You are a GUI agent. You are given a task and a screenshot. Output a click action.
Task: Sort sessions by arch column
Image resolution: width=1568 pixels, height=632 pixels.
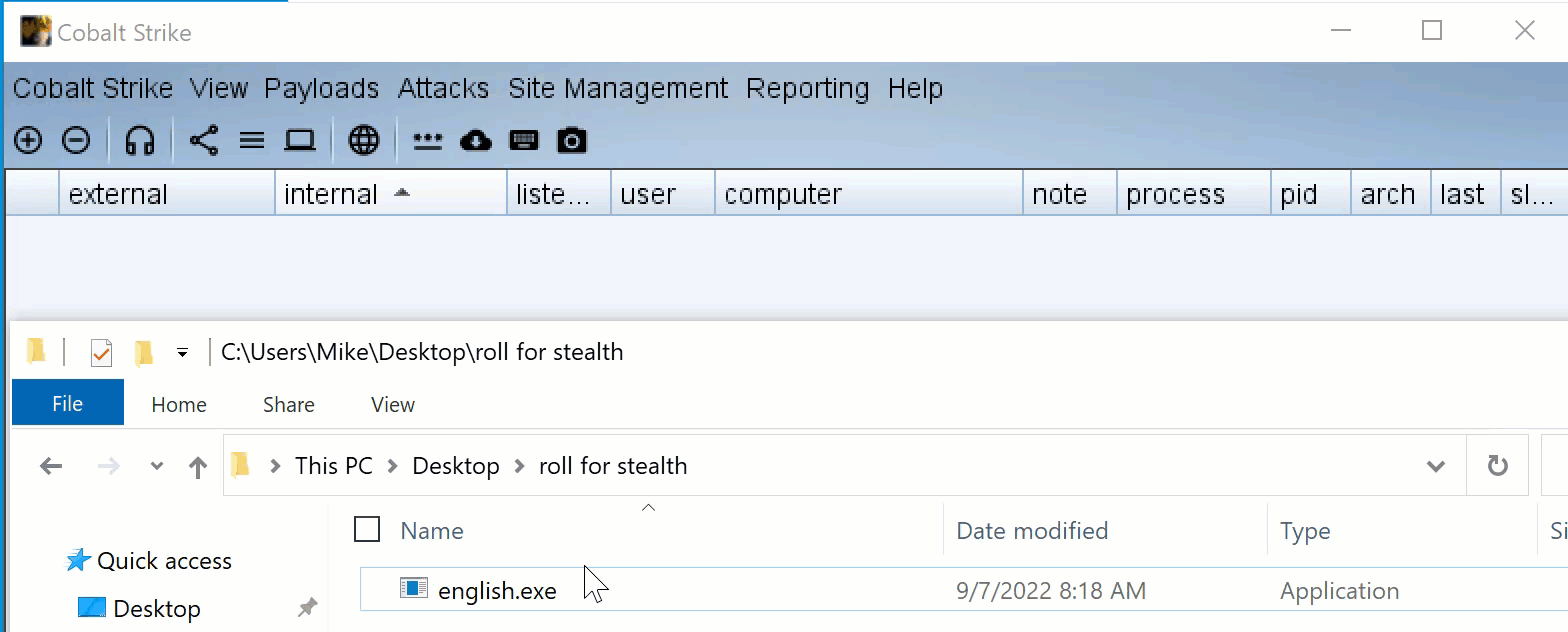(1391, 194)
